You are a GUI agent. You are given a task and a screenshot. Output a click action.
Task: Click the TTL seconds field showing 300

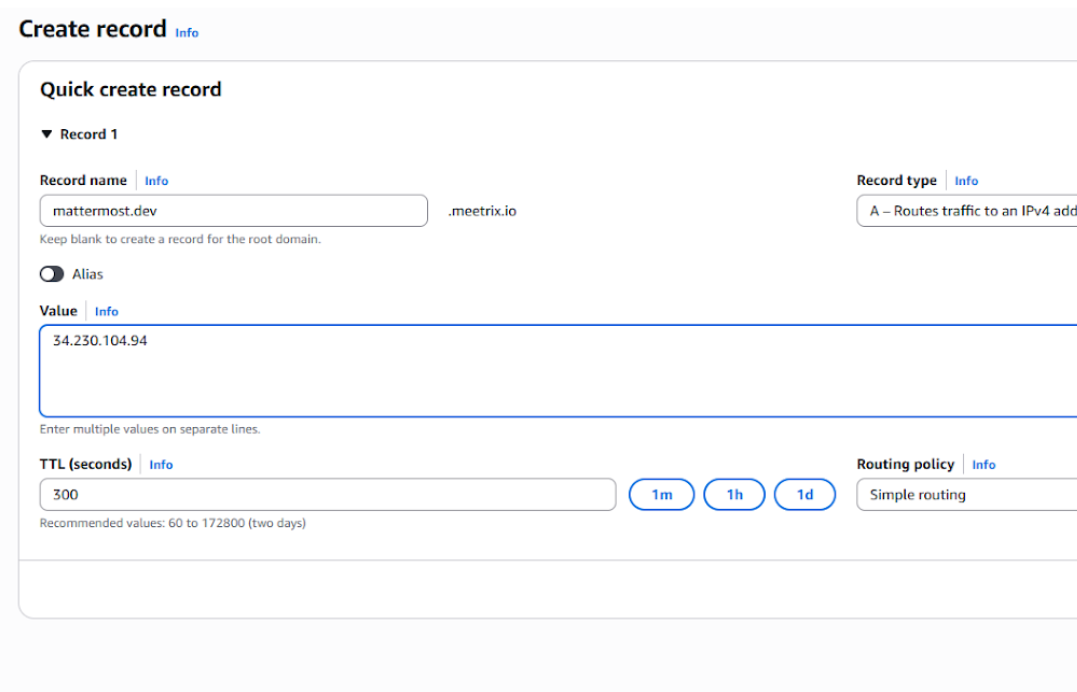[327, 495]
